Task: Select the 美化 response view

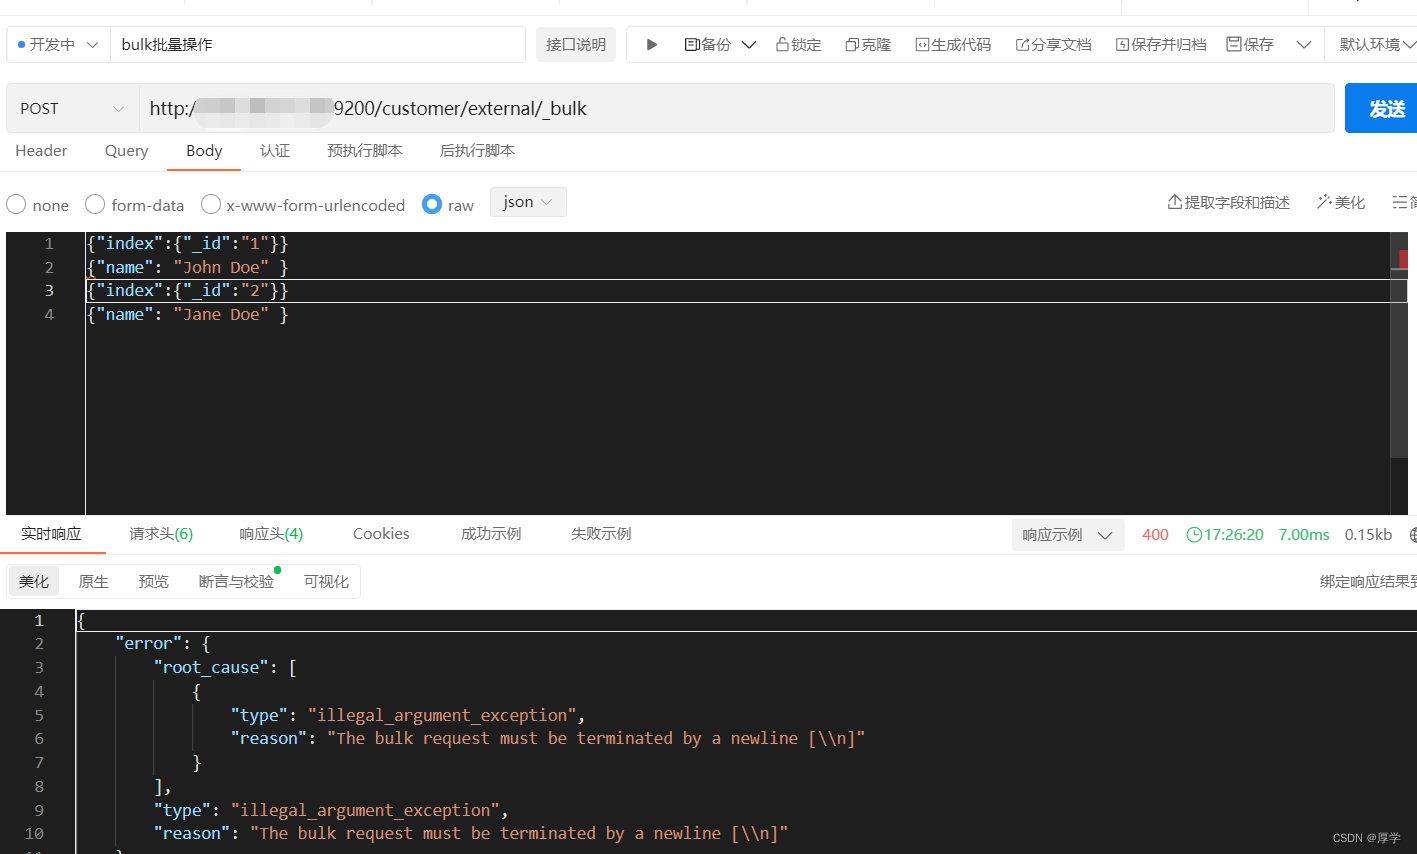Action: tap(34, 581)
